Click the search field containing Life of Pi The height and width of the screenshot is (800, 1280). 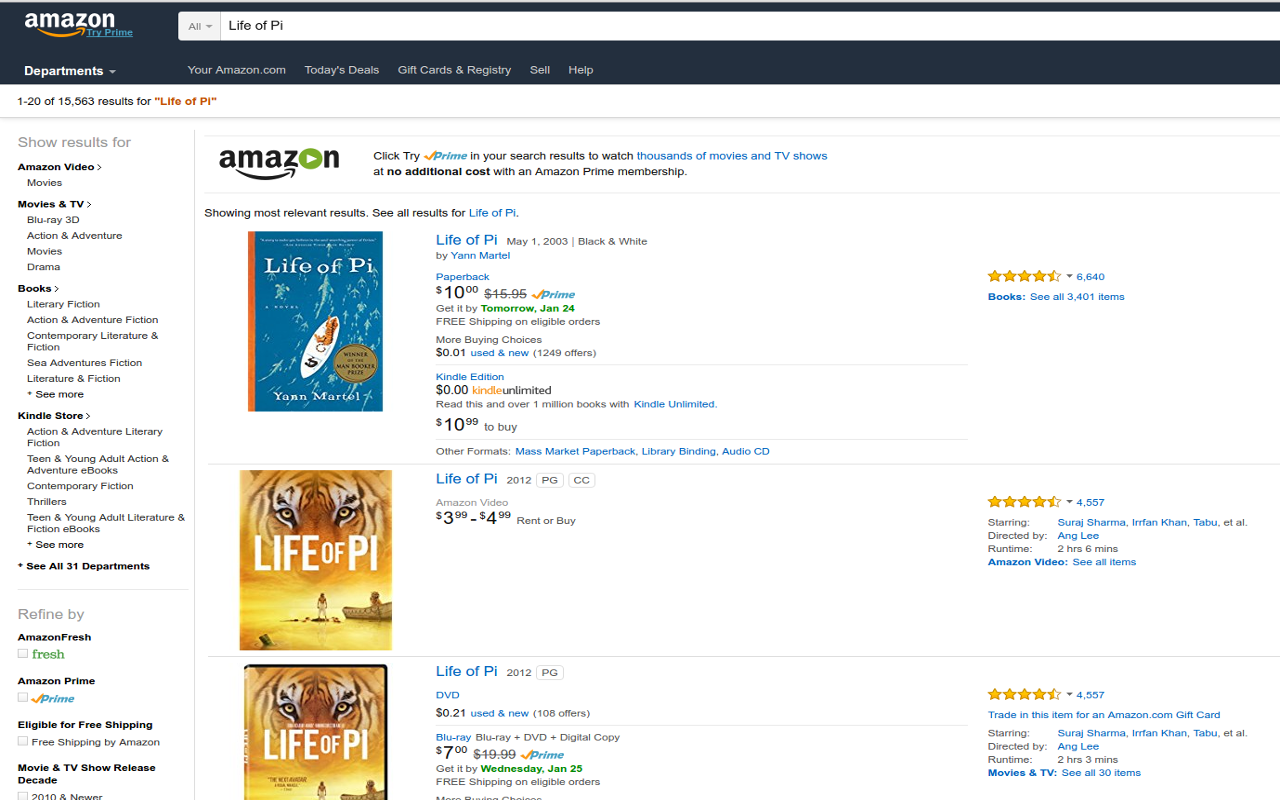pyautogui.click(x=700, y=26)
